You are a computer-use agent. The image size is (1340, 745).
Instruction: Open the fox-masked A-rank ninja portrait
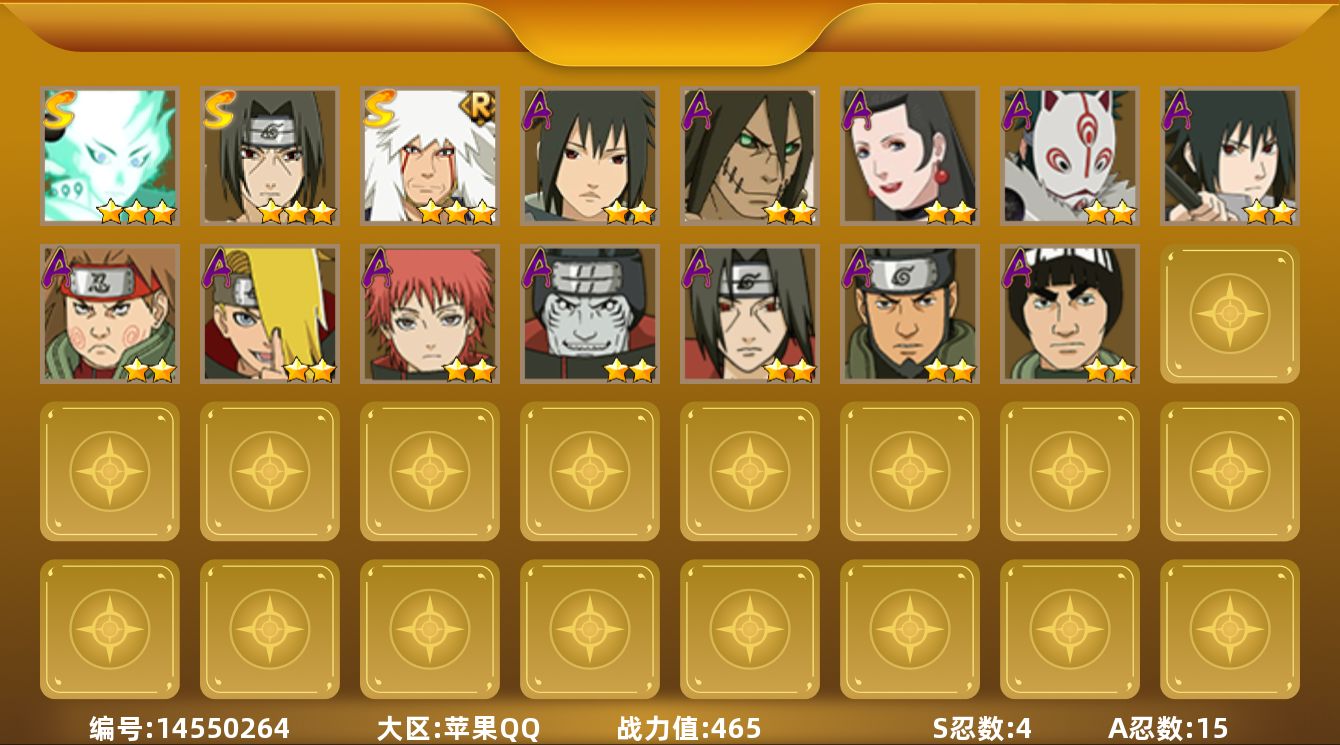point(1070,156)
